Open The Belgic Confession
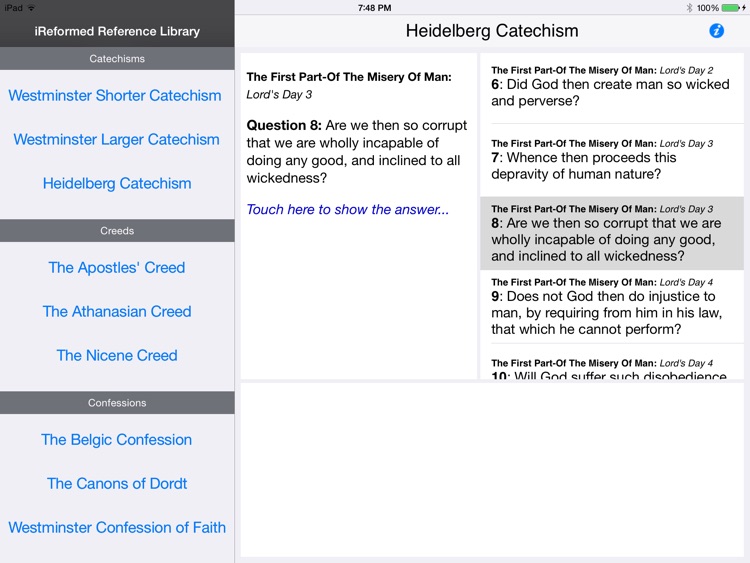The width and height of the screenshot is (750, 563). [x=117, y=440]
